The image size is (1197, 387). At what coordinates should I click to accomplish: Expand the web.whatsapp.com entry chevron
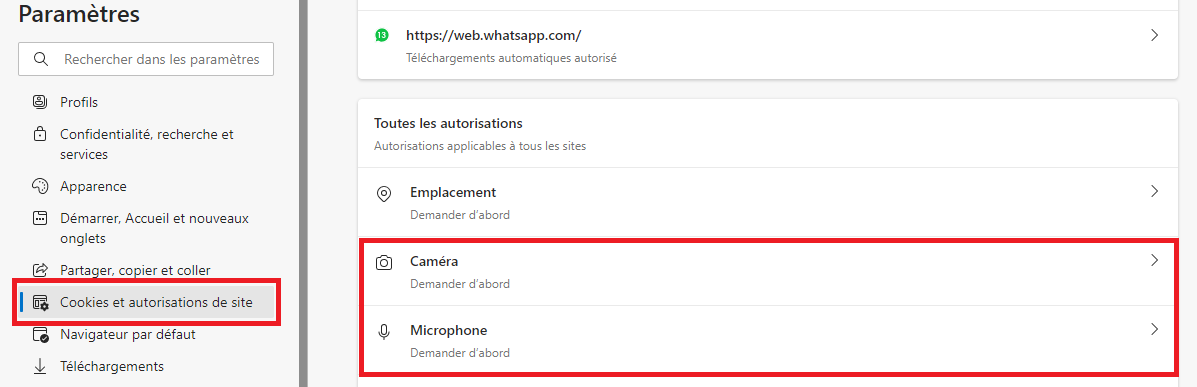[x=1154, y=35]
